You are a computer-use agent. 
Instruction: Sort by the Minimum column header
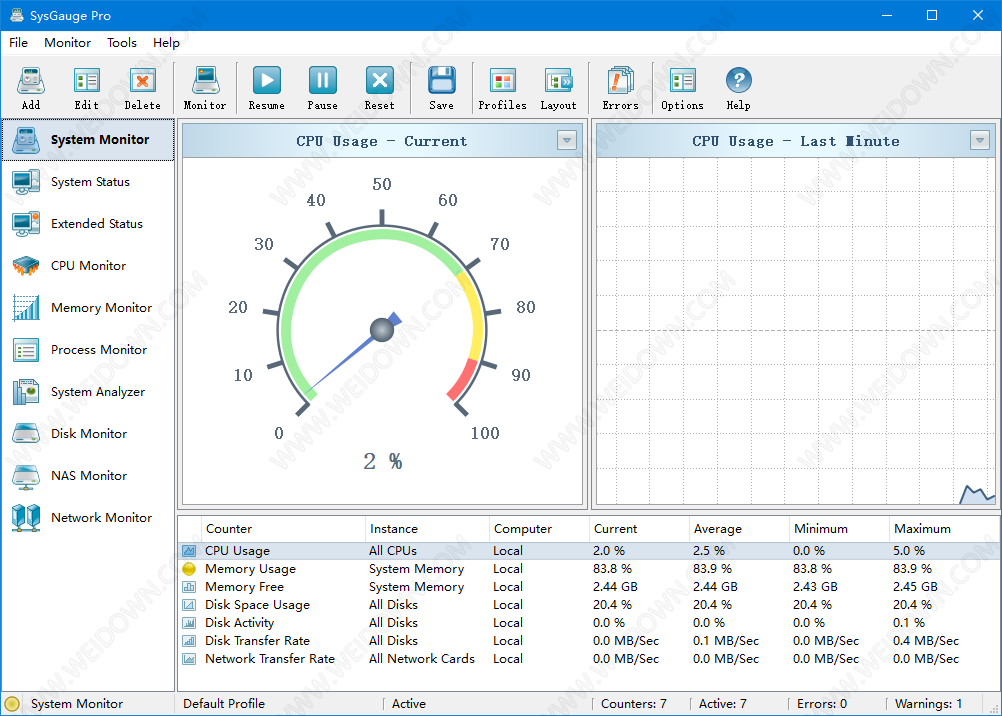(x=839, y=529)
